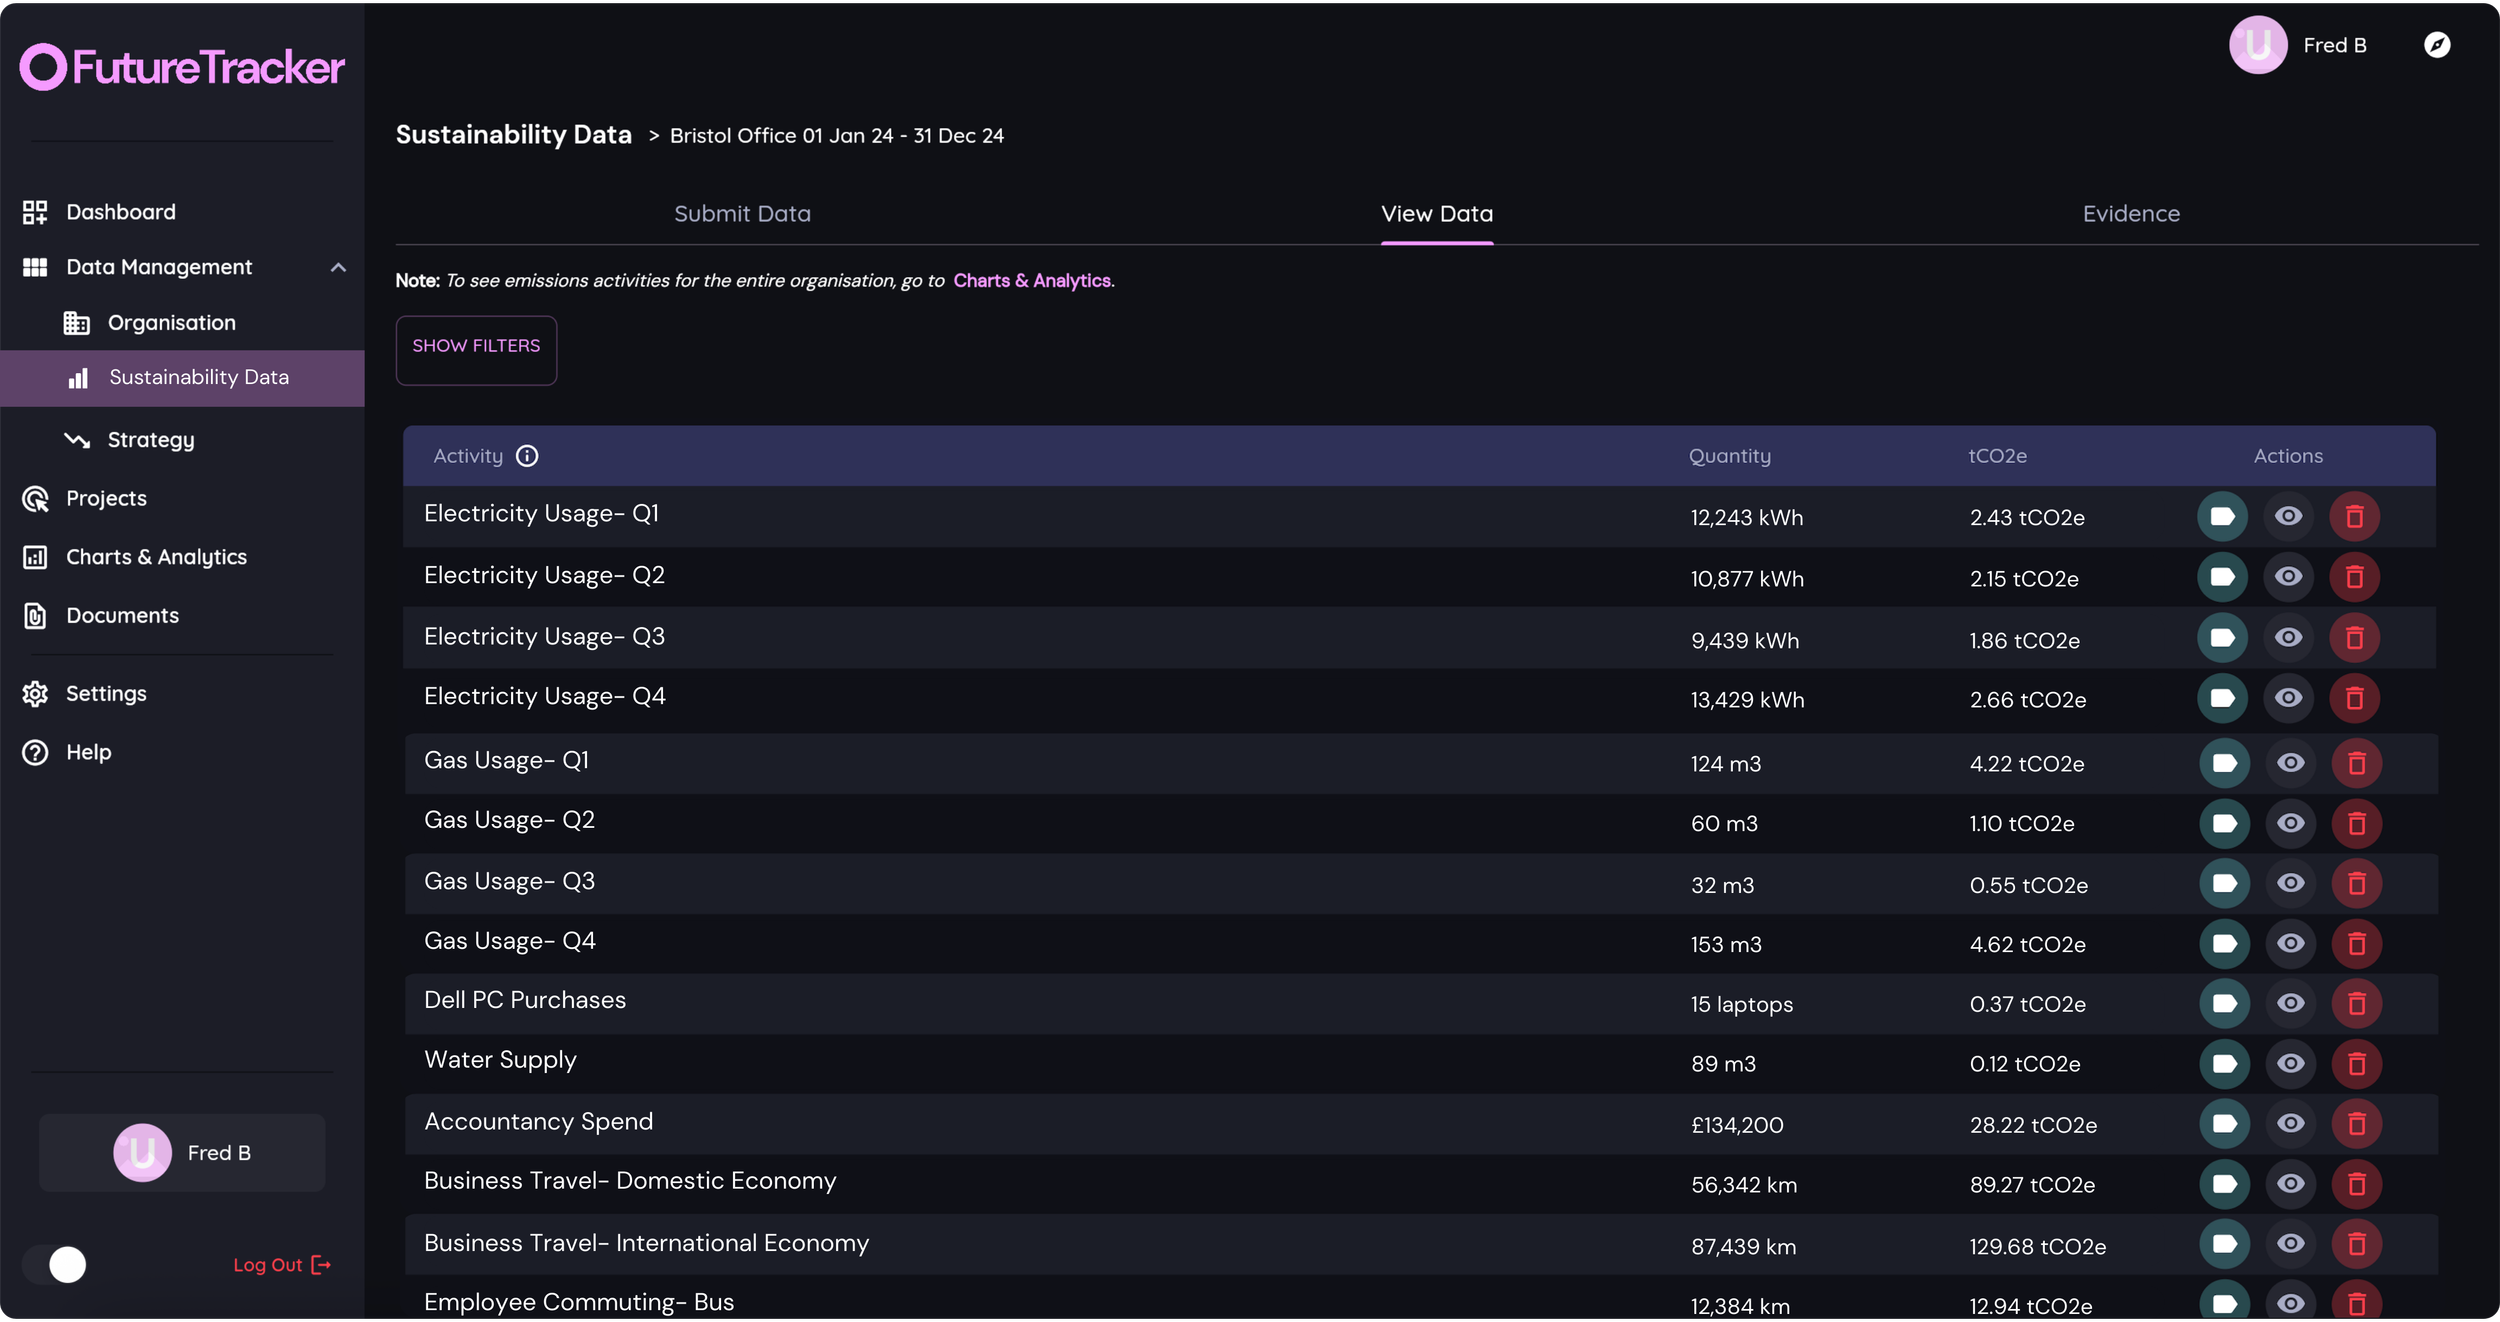Collapse the Data Management menu chevron
Screen dimensions: 2500x1322
(338, 267)
